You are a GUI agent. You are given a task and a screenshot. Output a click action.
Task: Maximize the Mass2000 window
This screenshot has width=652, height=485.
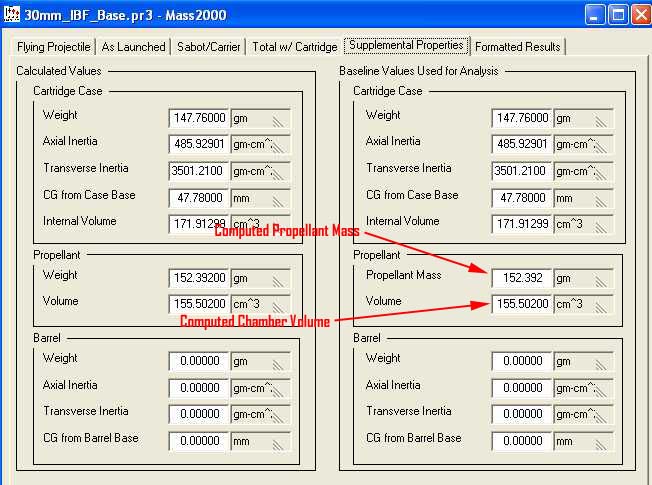tap(617, 14)
